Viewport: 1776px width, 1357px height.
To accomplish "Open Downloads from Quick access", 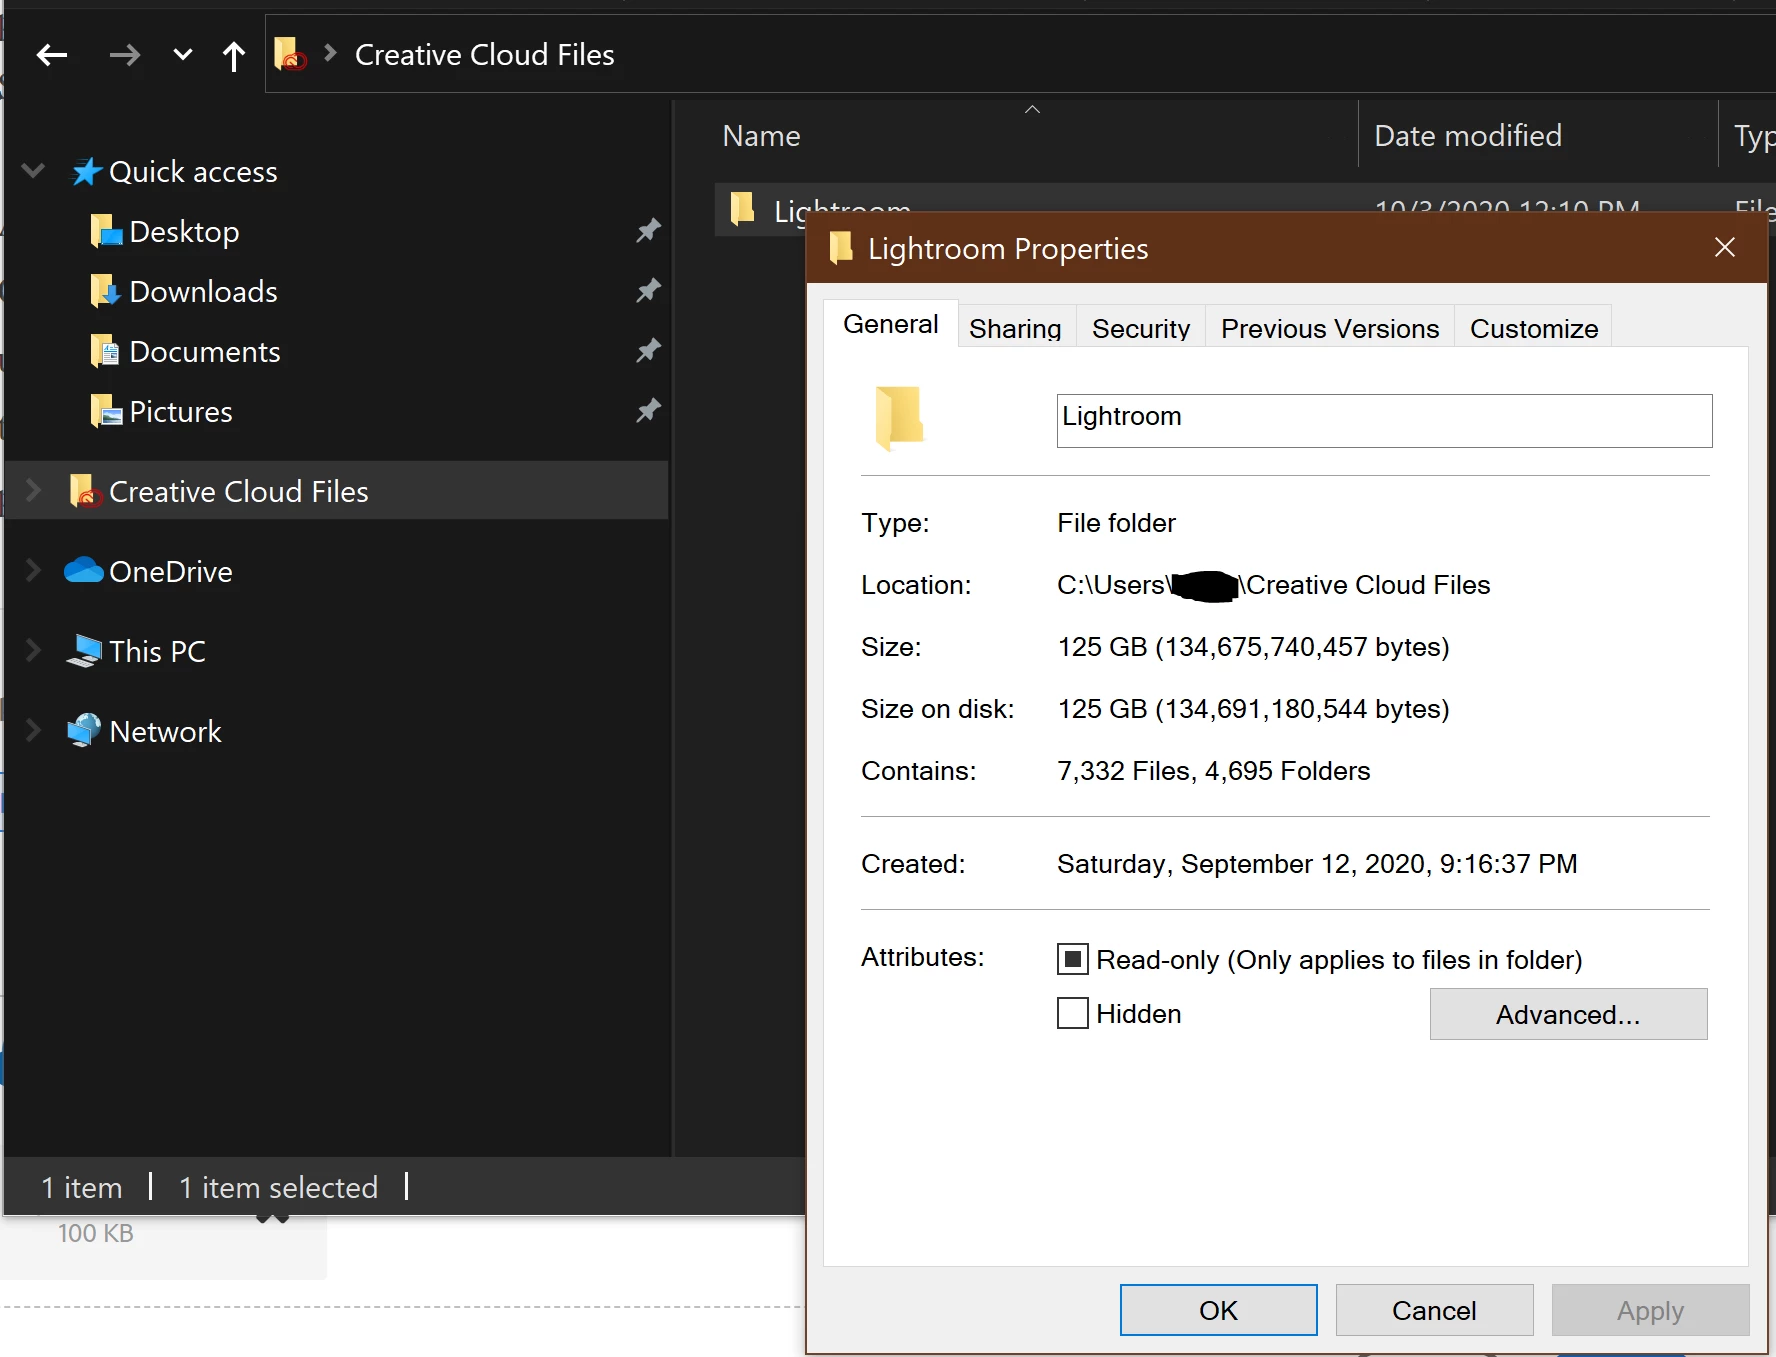I will pos(203,292).
